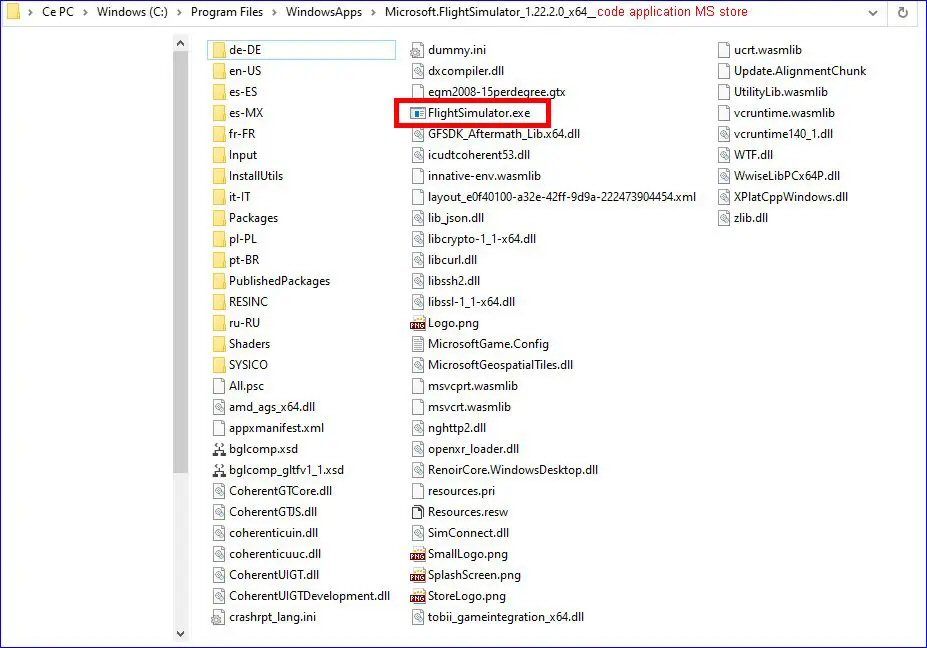Select UtilityLib.wasmlib file name
The width and height of the screenshot is (927, 648).
click(x=780, y=92)
